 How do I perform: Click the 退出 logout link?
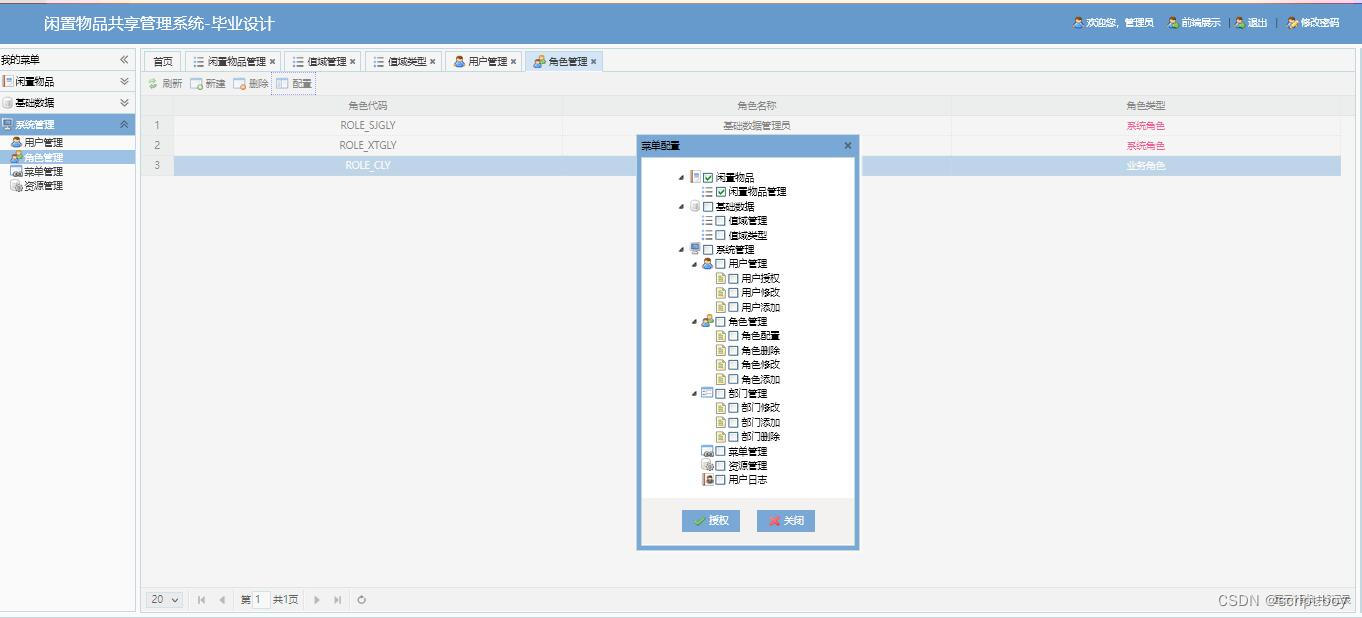(x=1257, y=22)
